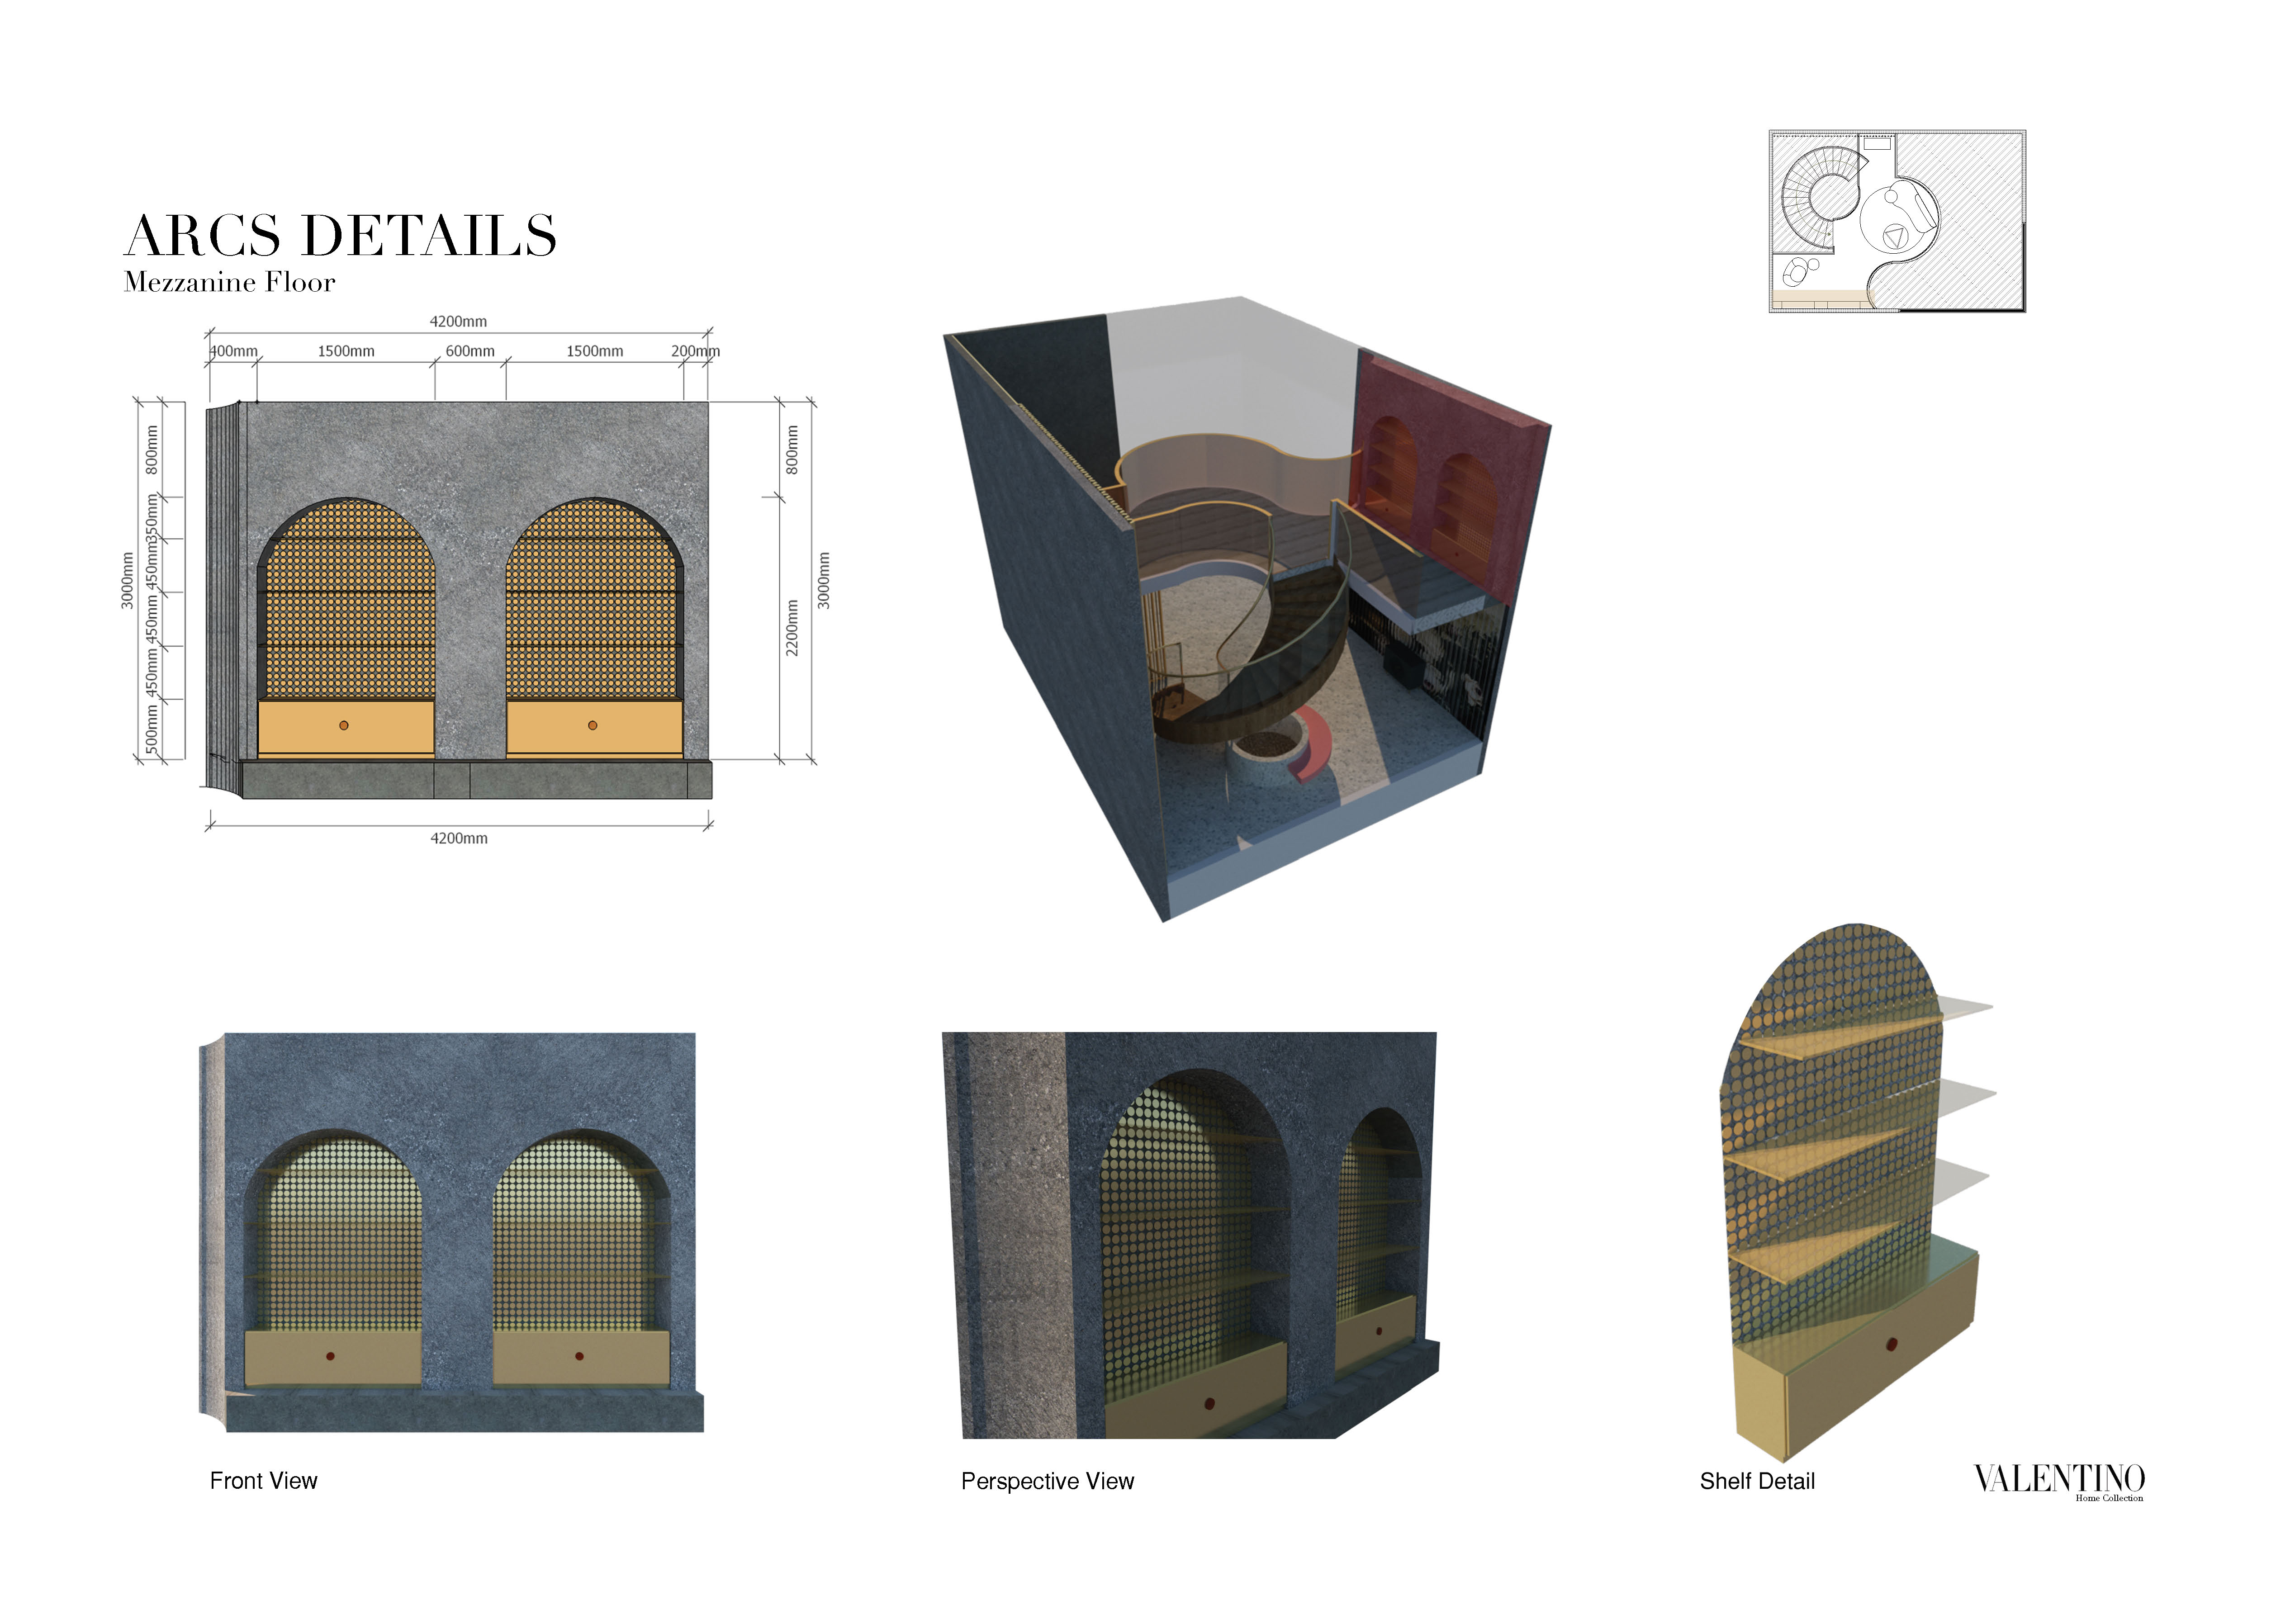Open the Front View render image
Screen dimensions: 2276x1624
coord(452,1232)
